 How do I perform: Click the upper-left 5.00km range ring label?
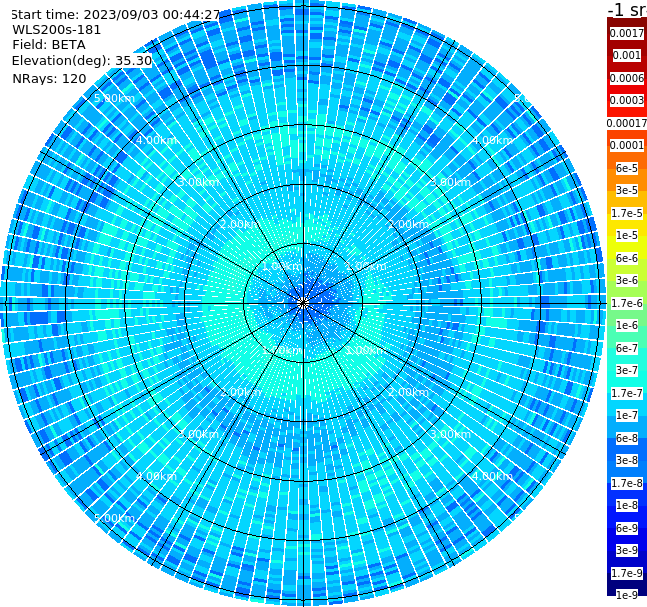[x=114, y=98]
